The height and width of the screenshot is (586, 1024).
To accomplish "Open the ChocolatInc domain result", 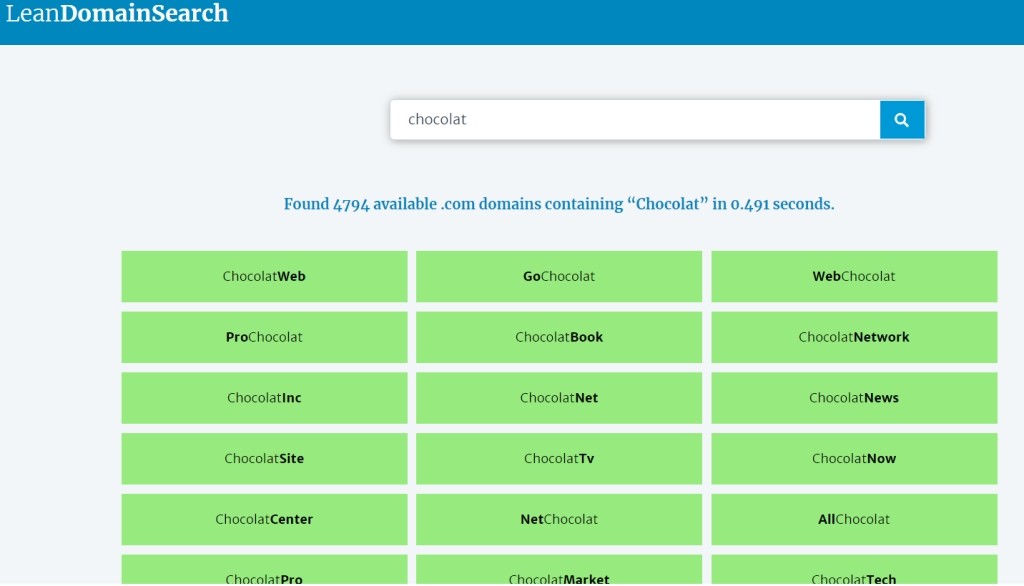I will (264, 398).
